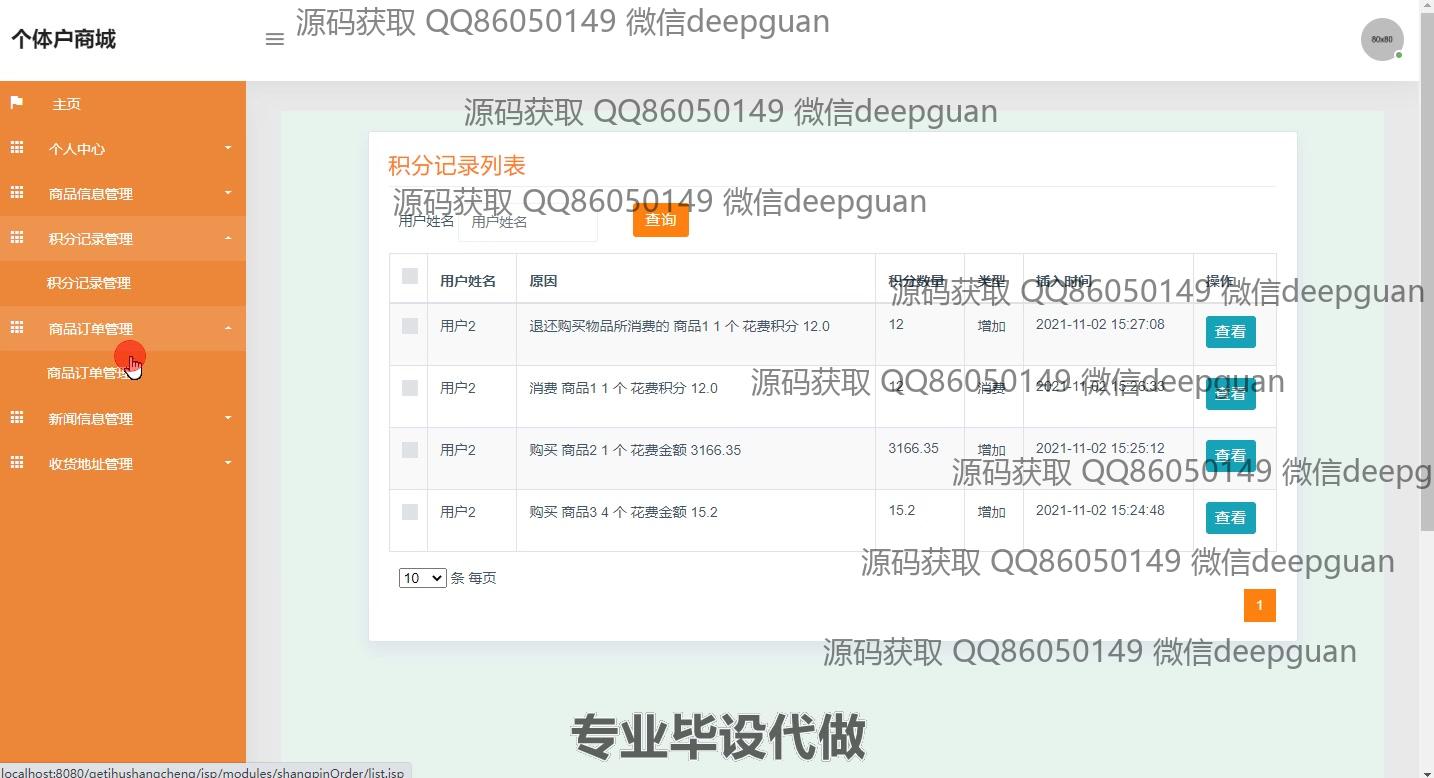Click the flag icon beside 主页

(x=16, y=103)
